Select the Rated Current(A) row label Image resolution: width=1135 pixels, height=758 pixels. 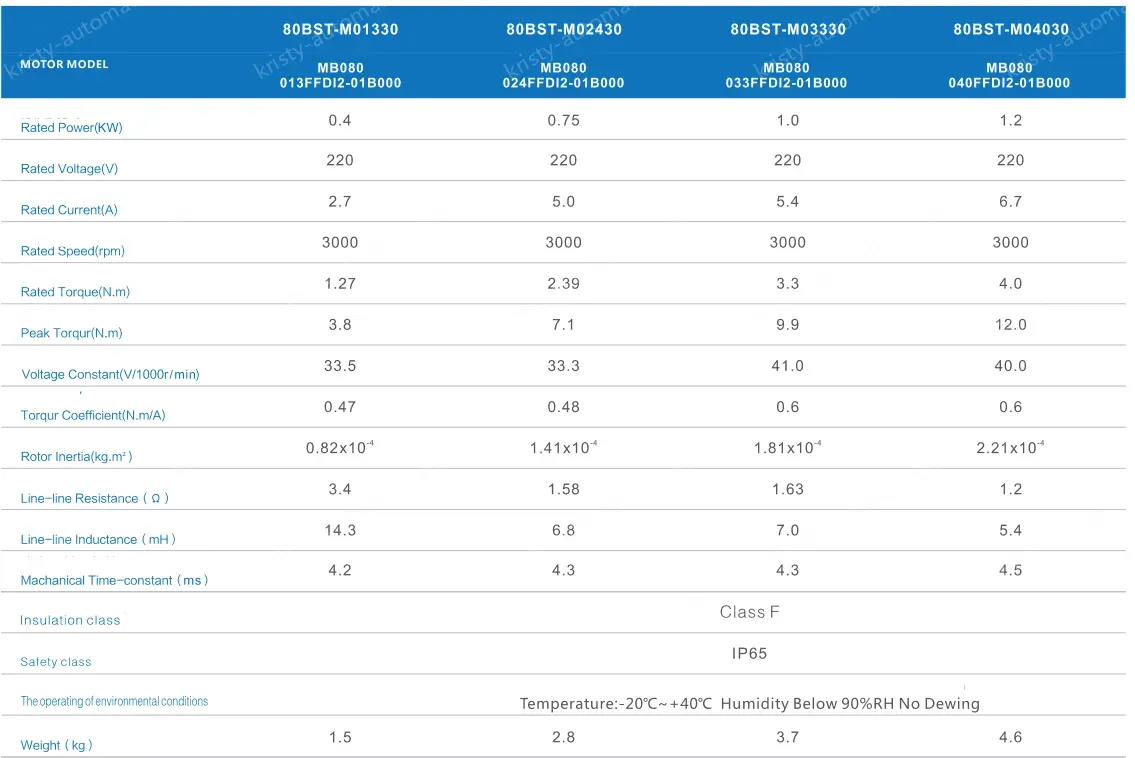pos(69,210)
